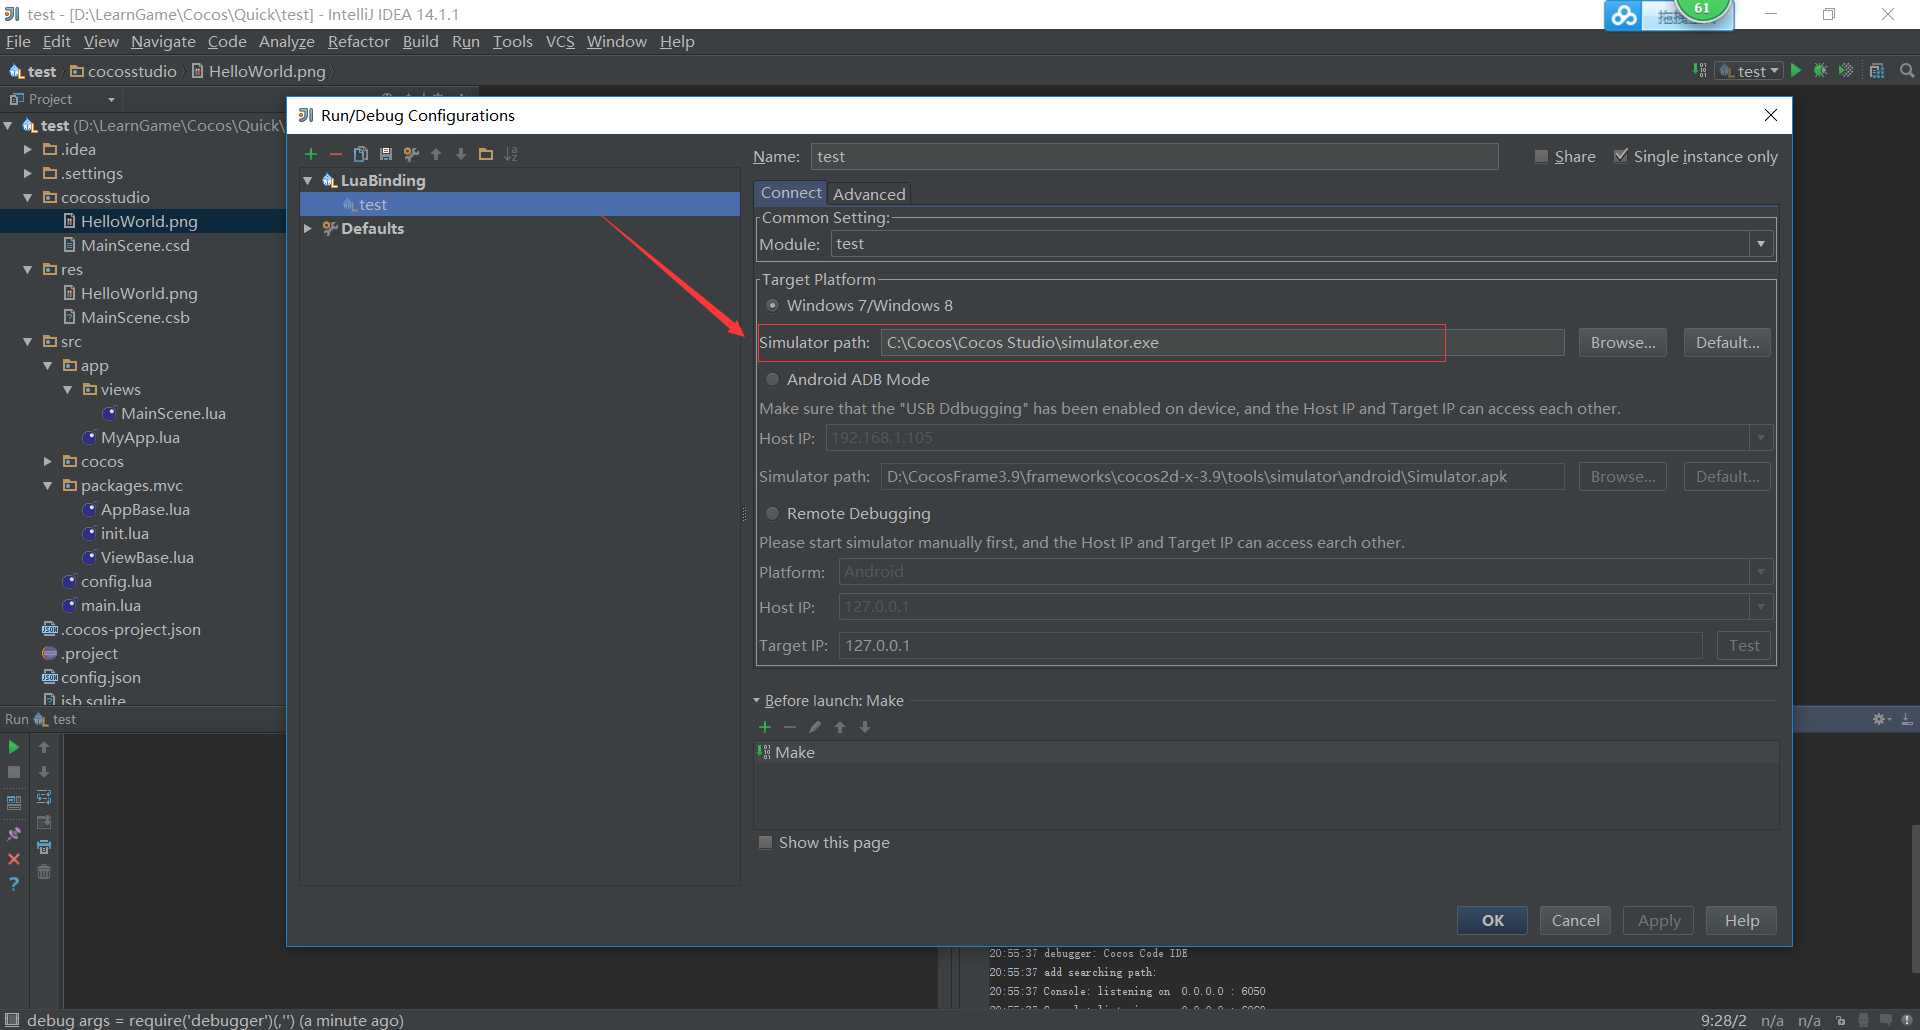Collapse the LuaBinding tree node
This screenshot has height=1030, width=1920.
point(308,180)
